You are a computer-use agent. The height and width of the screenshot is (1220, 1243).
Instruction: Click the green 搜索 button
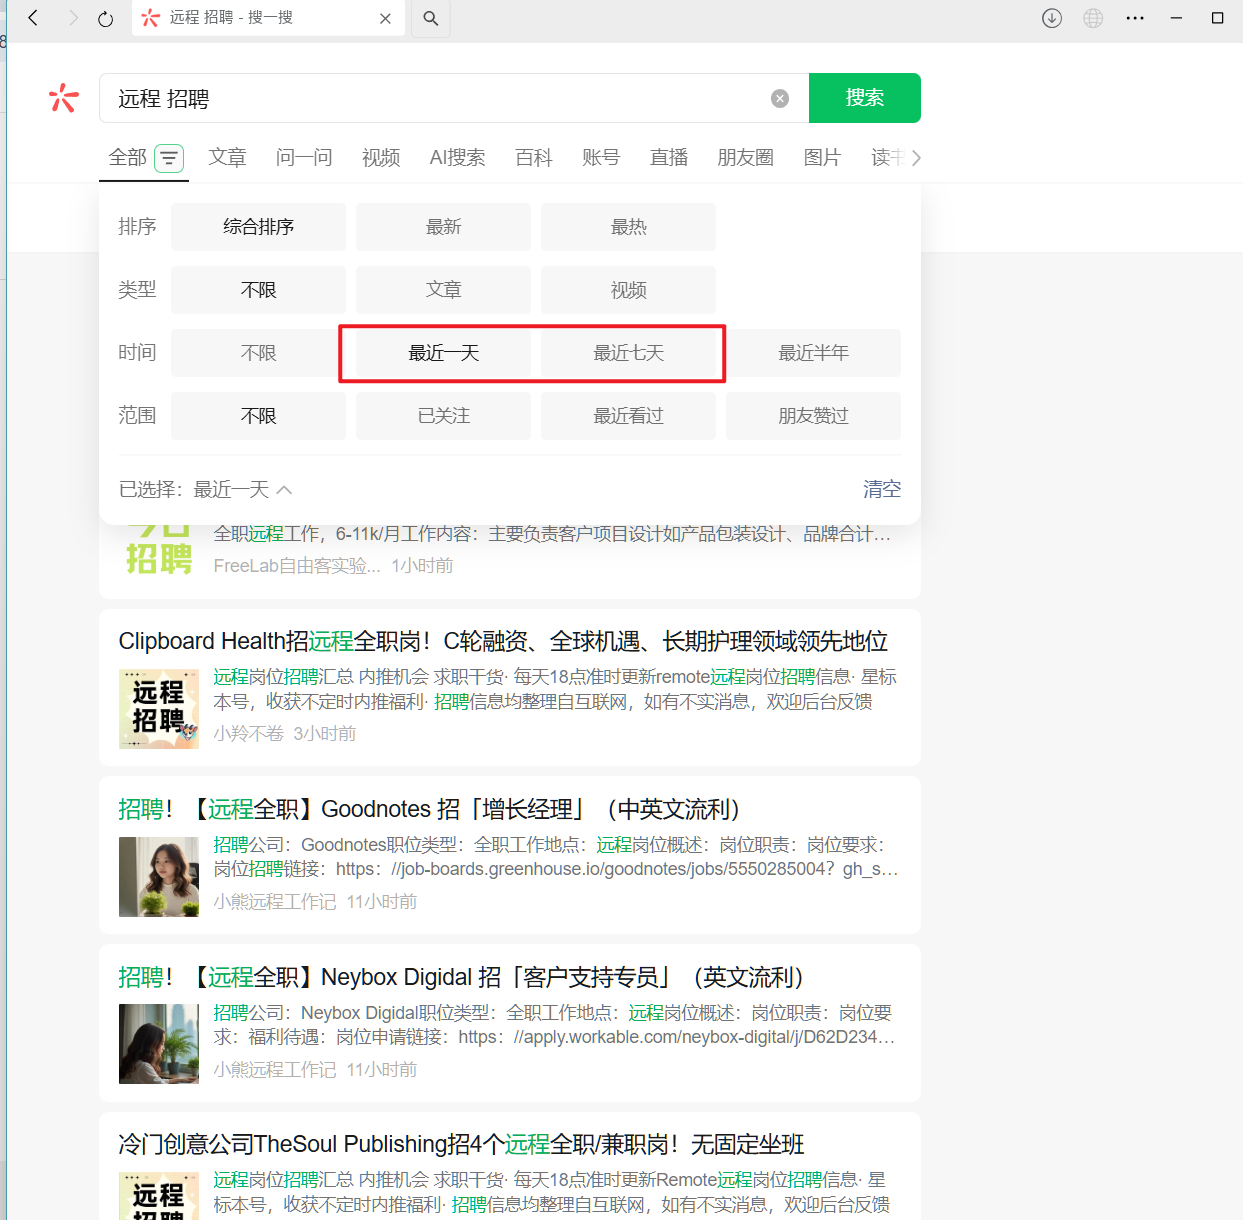(865, 98)
